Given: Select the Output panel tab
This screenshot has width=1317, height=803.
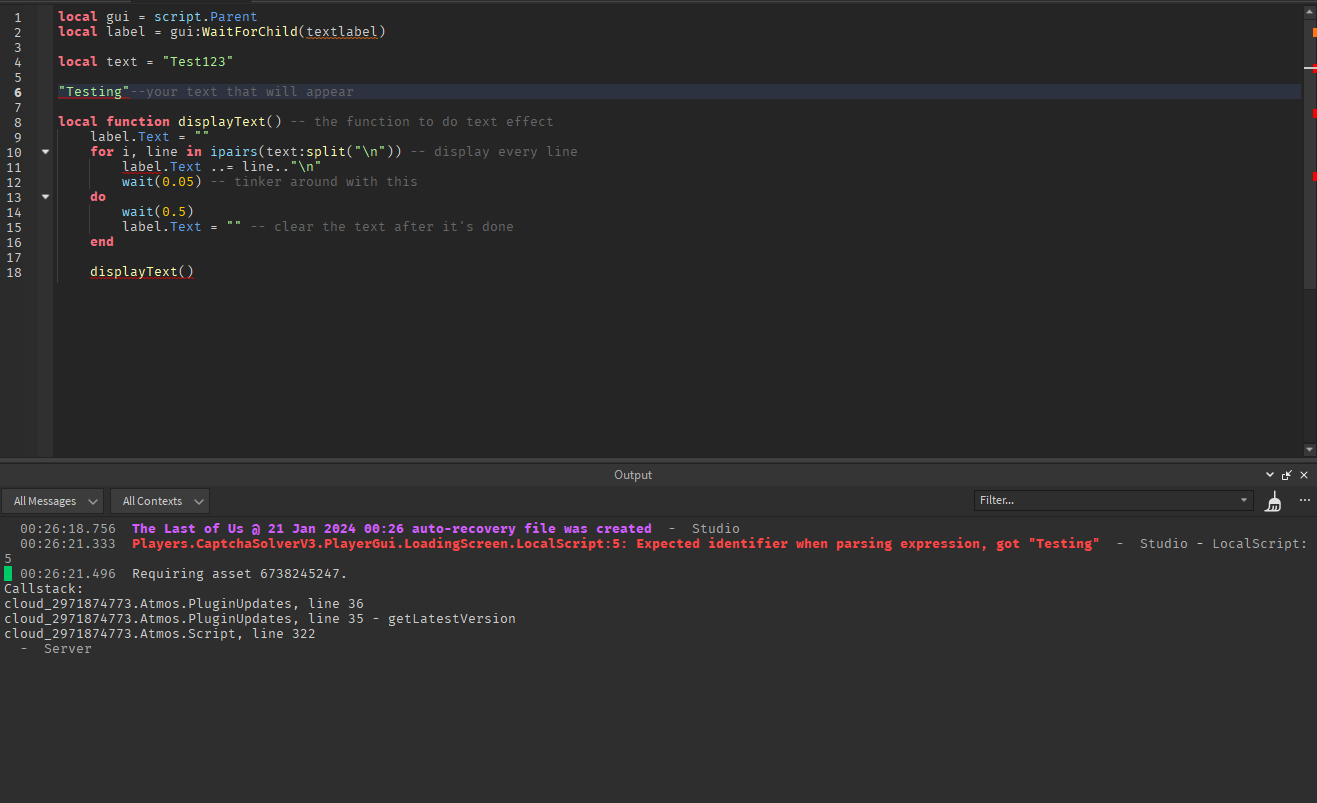Looking at the screenshot, I should [x=632, y=474].
